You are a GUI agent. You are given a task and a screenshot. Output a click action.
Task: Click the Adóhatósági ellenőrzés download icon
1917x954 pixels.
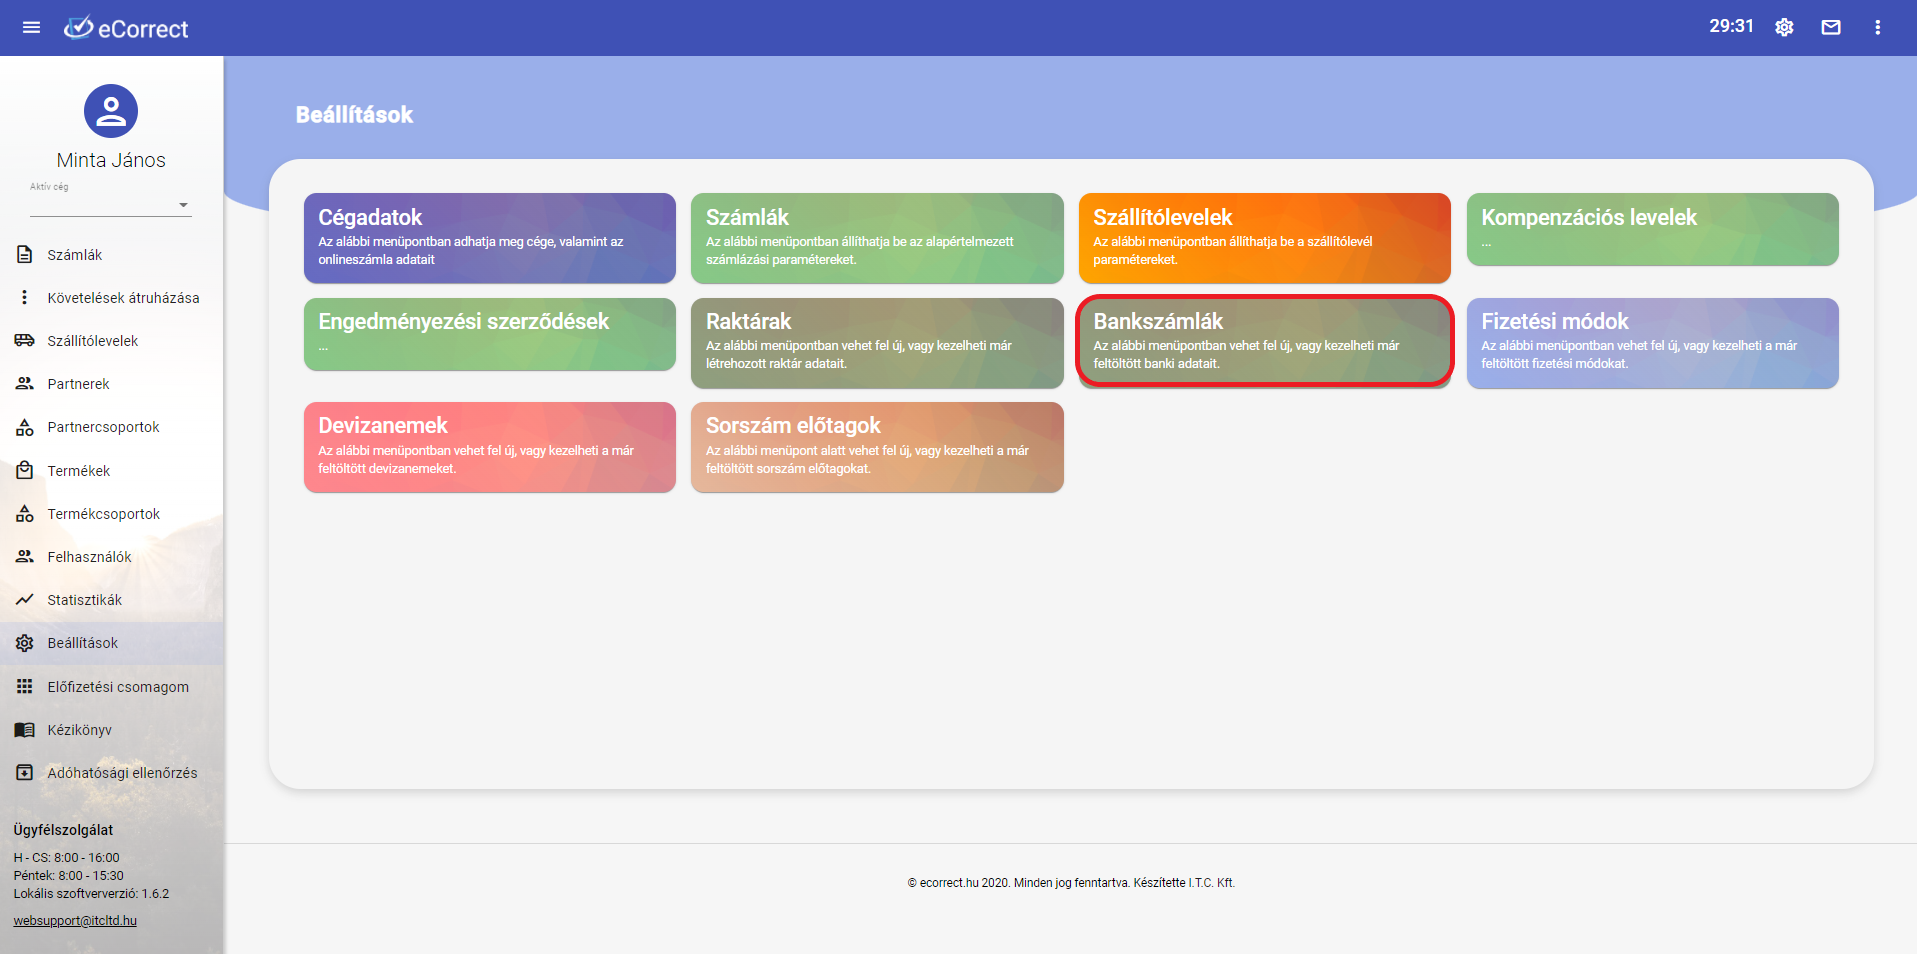25,773
